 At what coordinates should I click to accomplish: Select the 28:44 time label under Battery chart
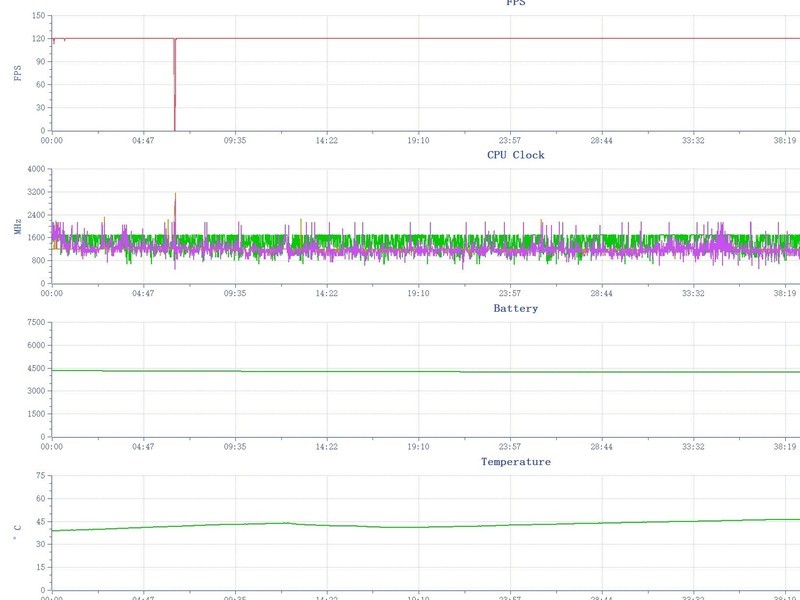pos(602,446)
